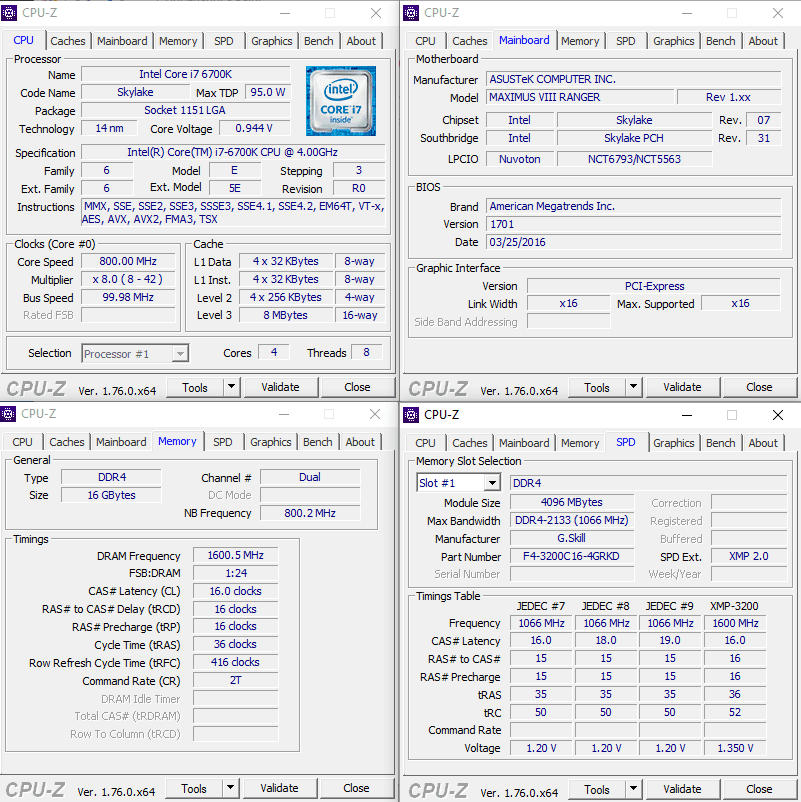Image resolution: width=801 pixels, height=802 pixels.
Task: Click the Core Speed value 800.00 MHz
Action: click(x=128, y=261)
